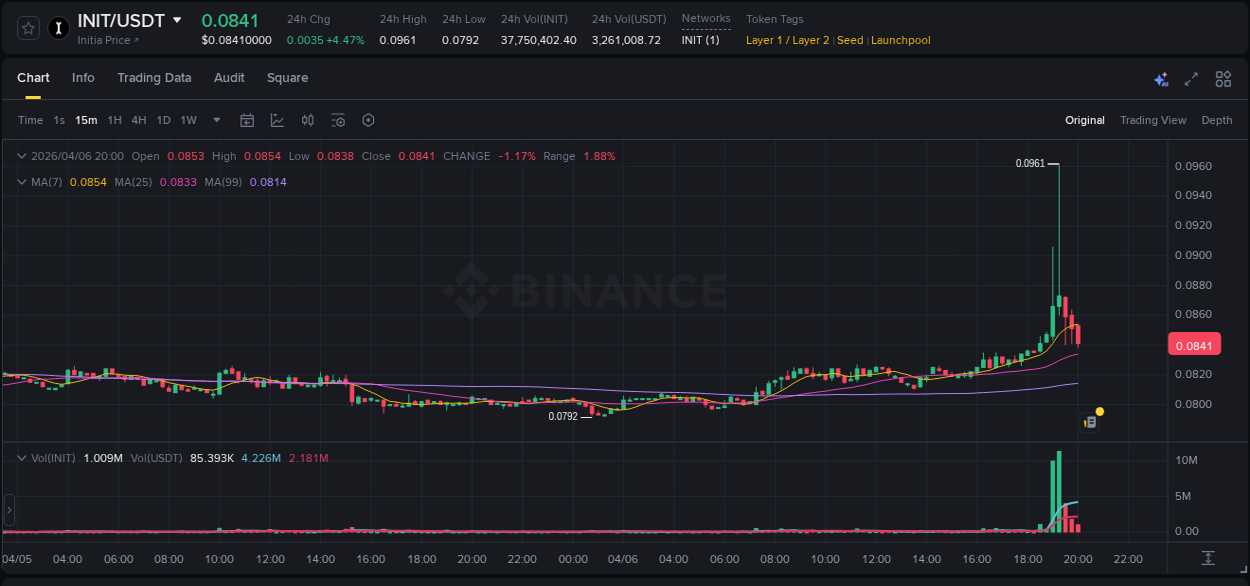This screenshot has height=586, width=1250.
Task: Open candlestick chart style icon
Action: coord(308,120)
